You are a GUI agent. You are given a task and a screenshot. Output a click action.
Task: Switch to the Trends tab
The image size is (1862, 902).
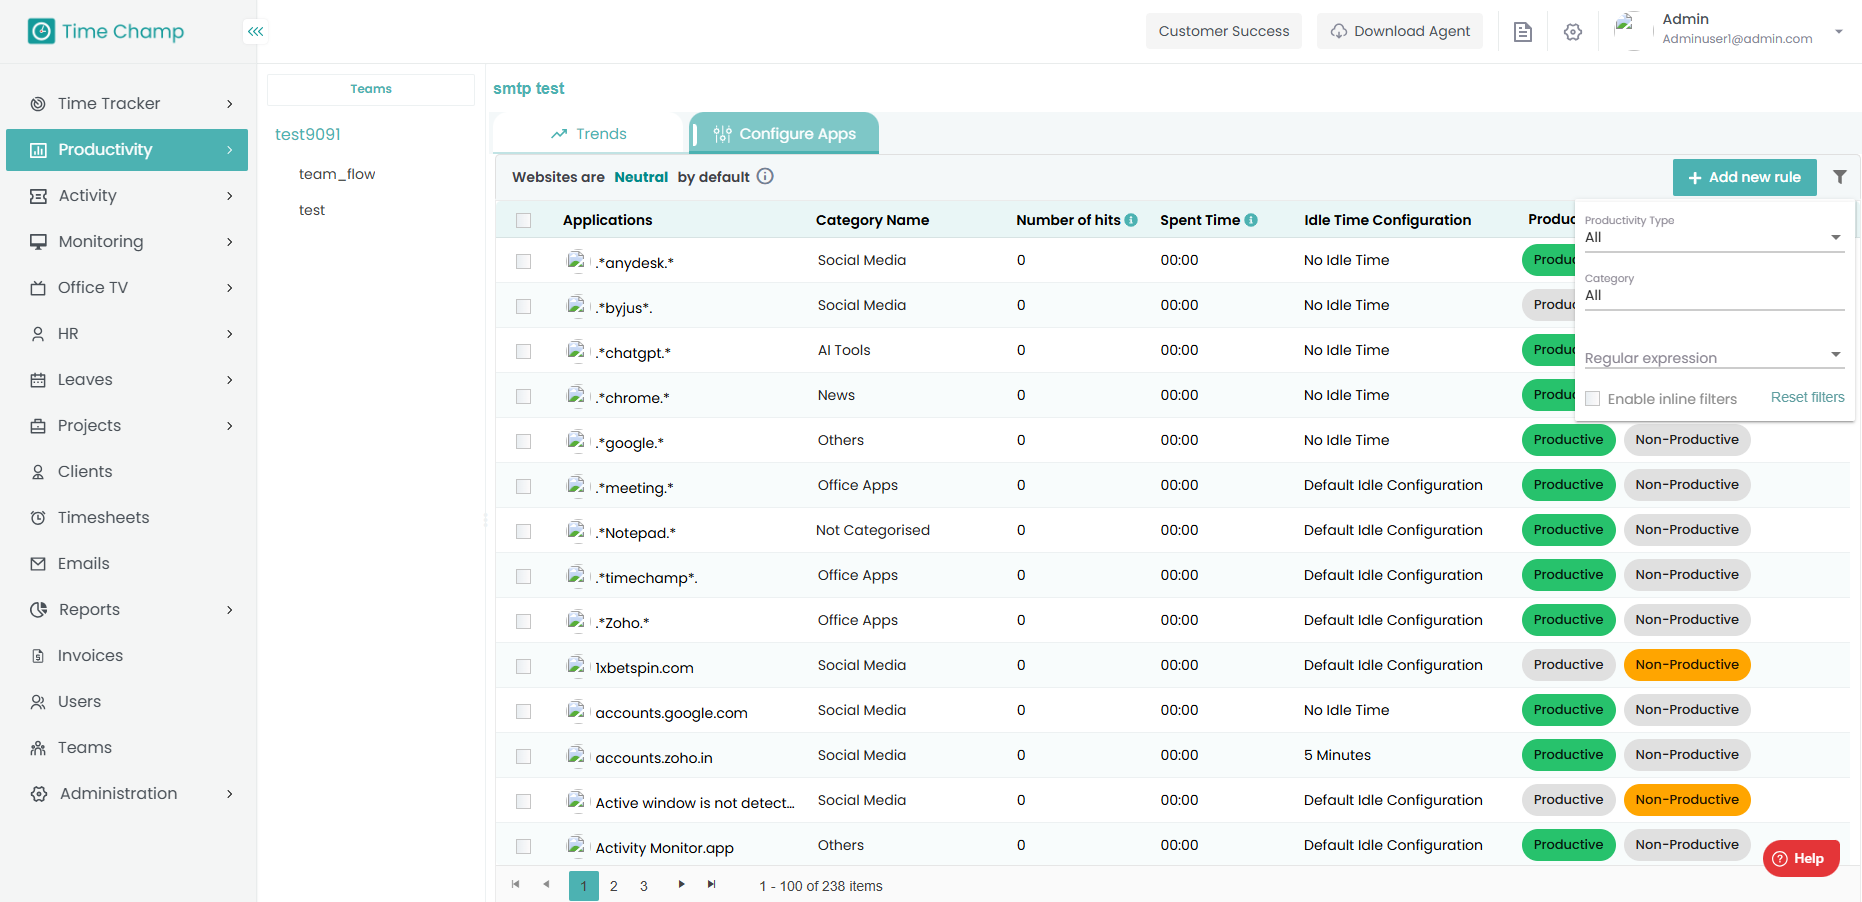pos(588,134)
